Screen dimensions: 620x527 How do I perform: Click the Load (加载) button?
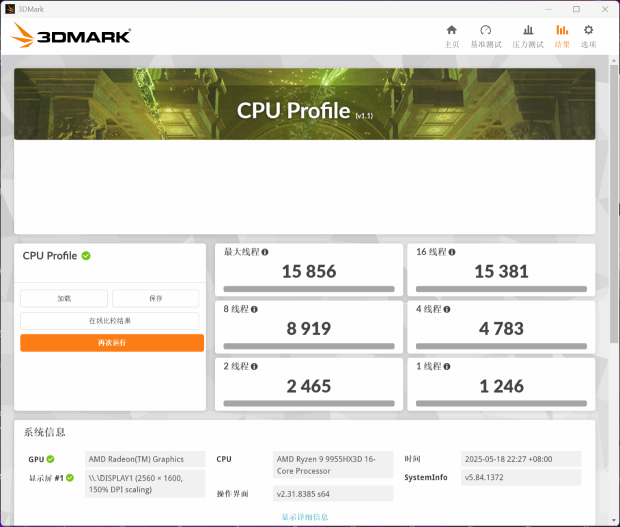click(x=64, y=298)
